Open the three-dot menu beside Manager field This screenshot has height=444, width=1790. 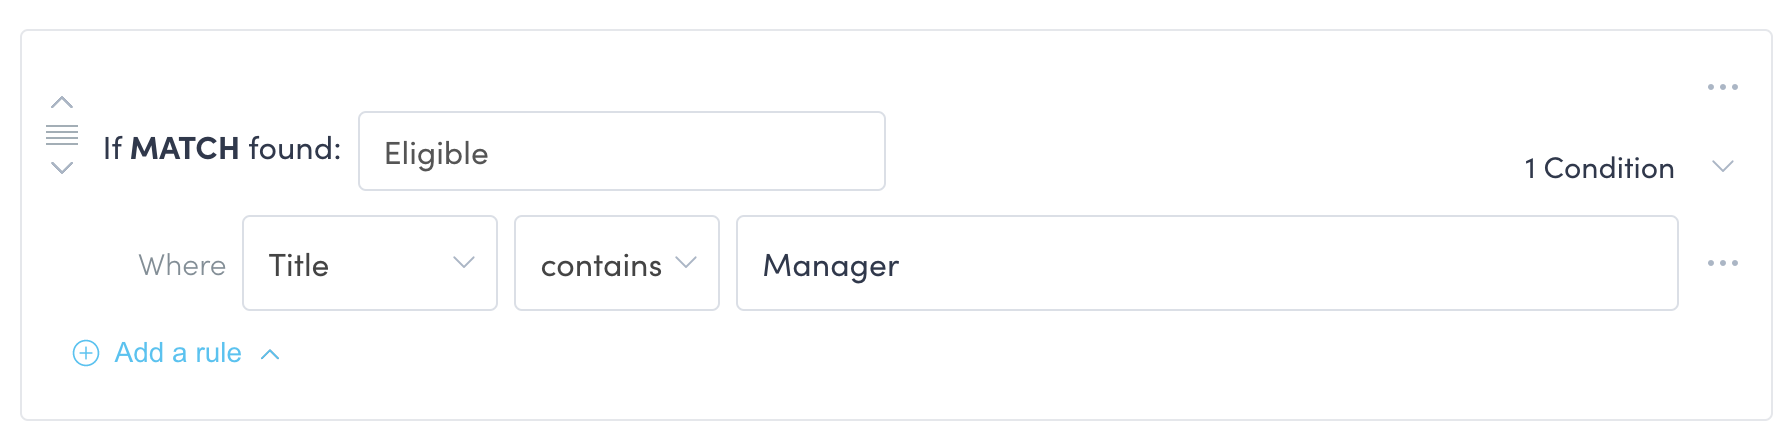[x=1722, y=263]
